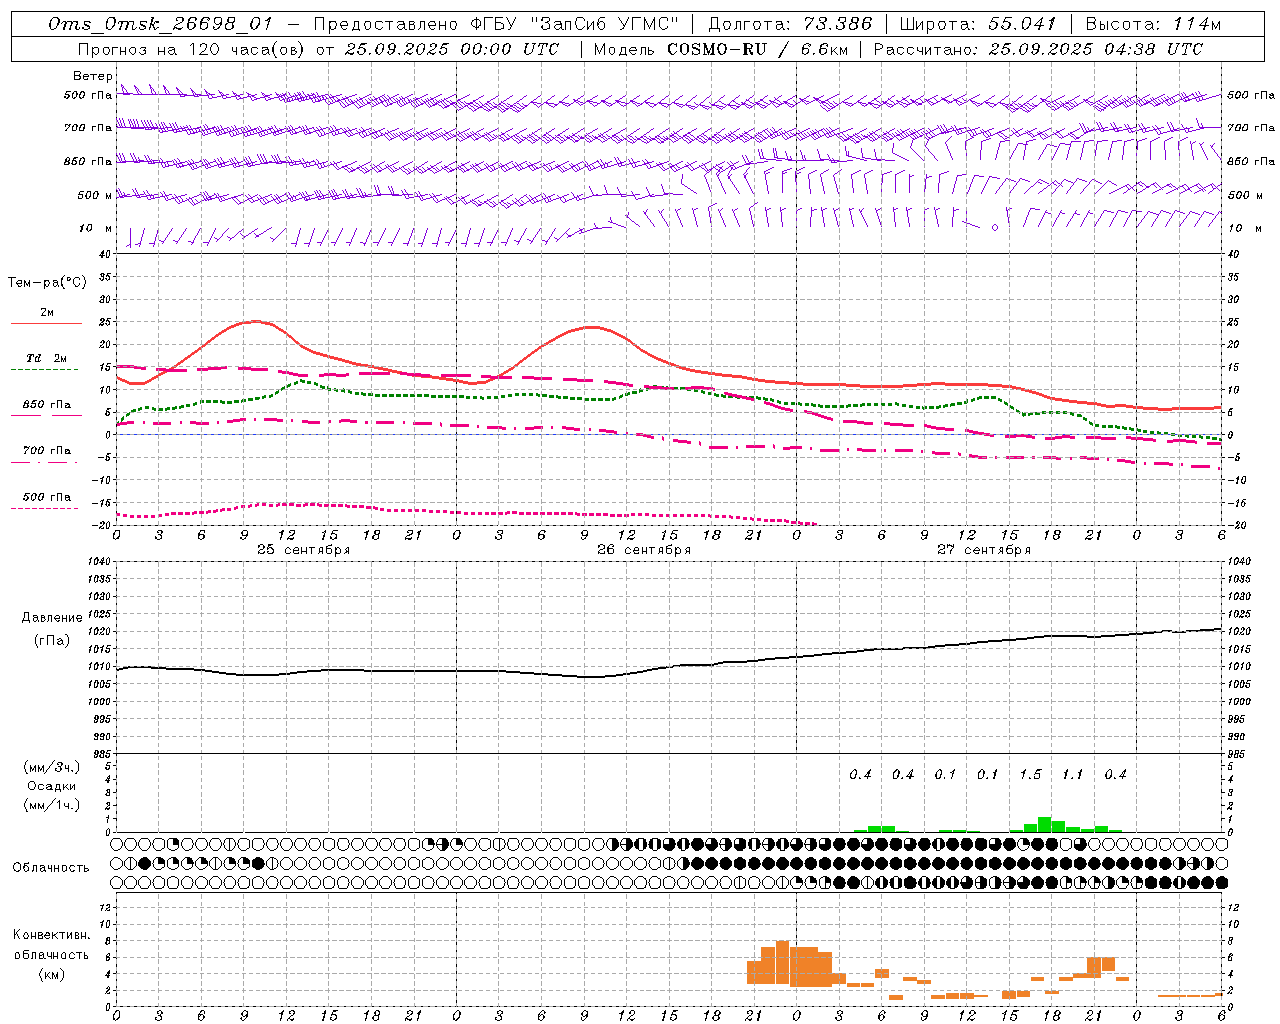The height and width of the screenshot is (1024, 1280).
Task: Click the Рассчитано: 25.09.2025 04:38 UTC text
Action: 1038,49
